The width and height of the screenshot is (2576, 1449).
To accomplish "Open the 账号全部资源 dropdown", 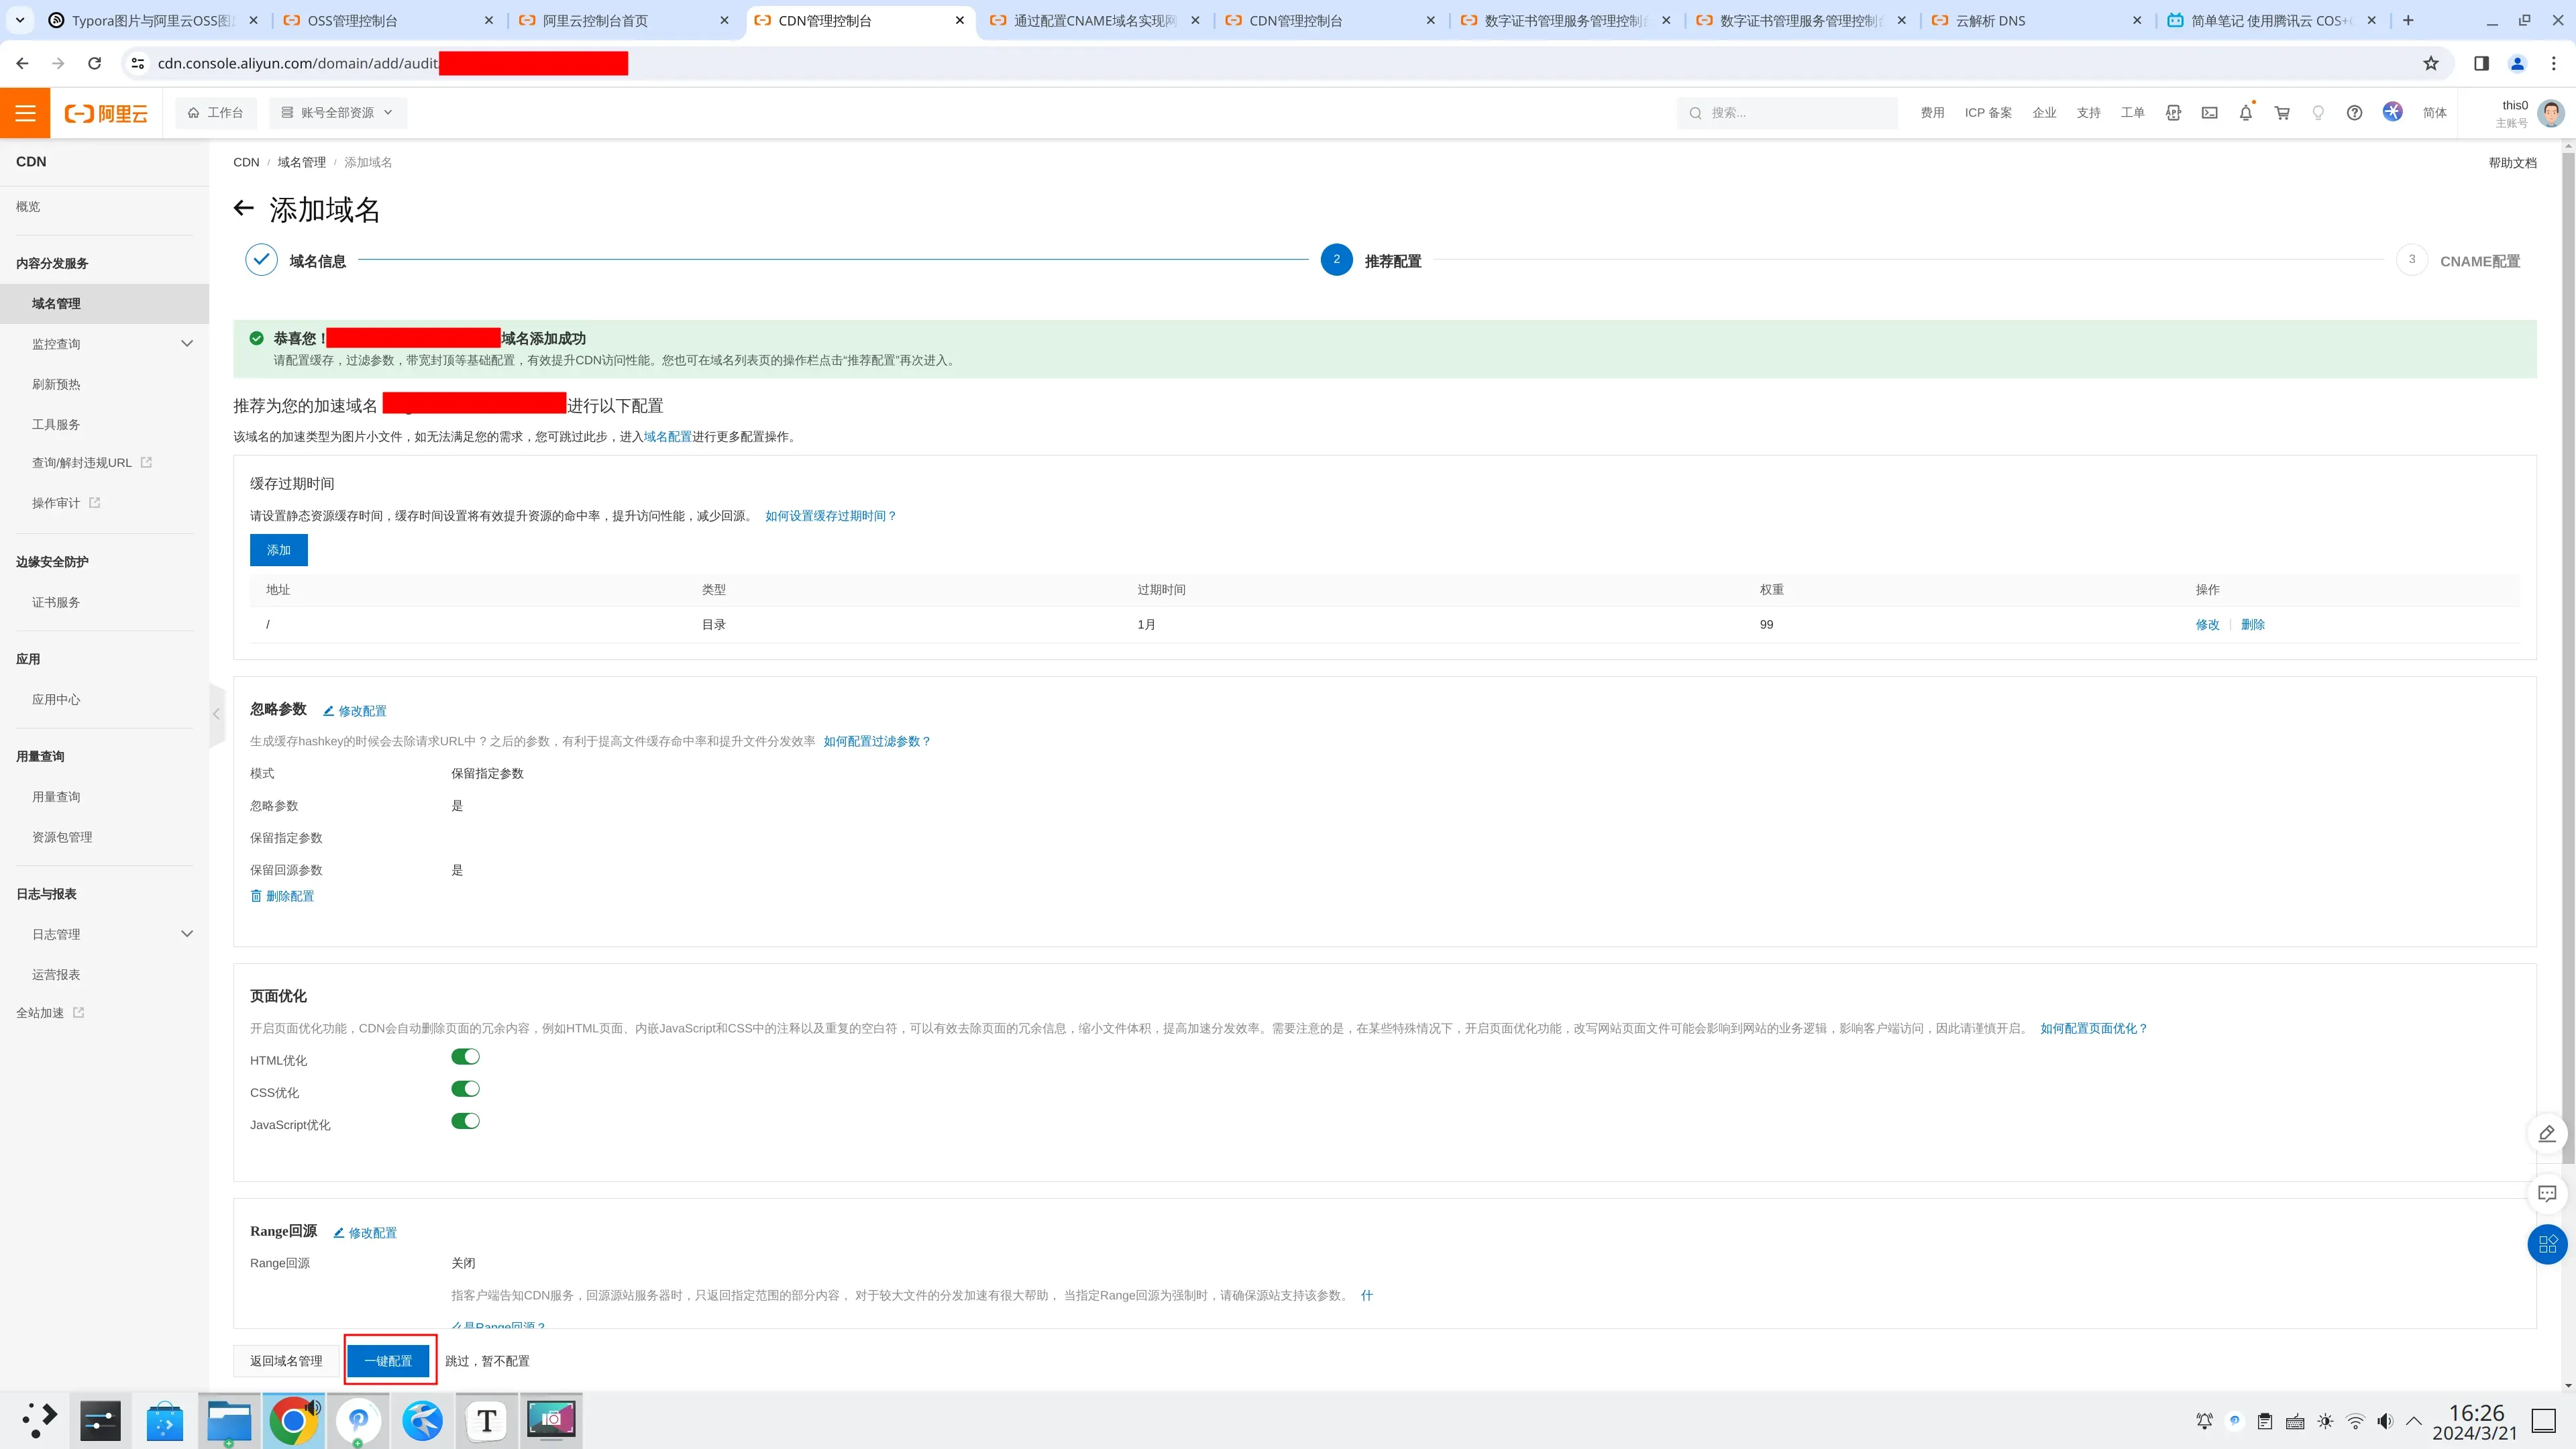I will (336, 113).
